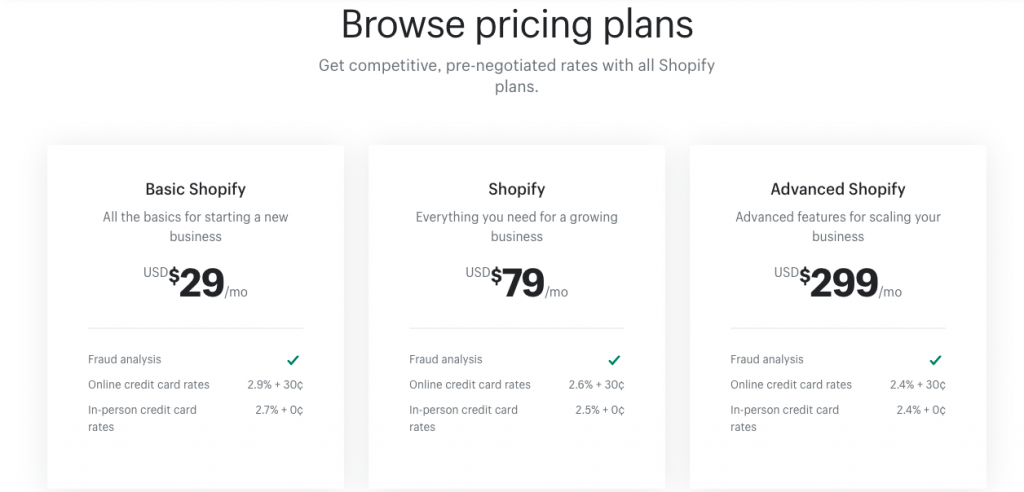Click the 2.4% + 30¢ online rate
Image resolution: width=1024 pixels, height=492 pixels.
click(x=917, y=385)
